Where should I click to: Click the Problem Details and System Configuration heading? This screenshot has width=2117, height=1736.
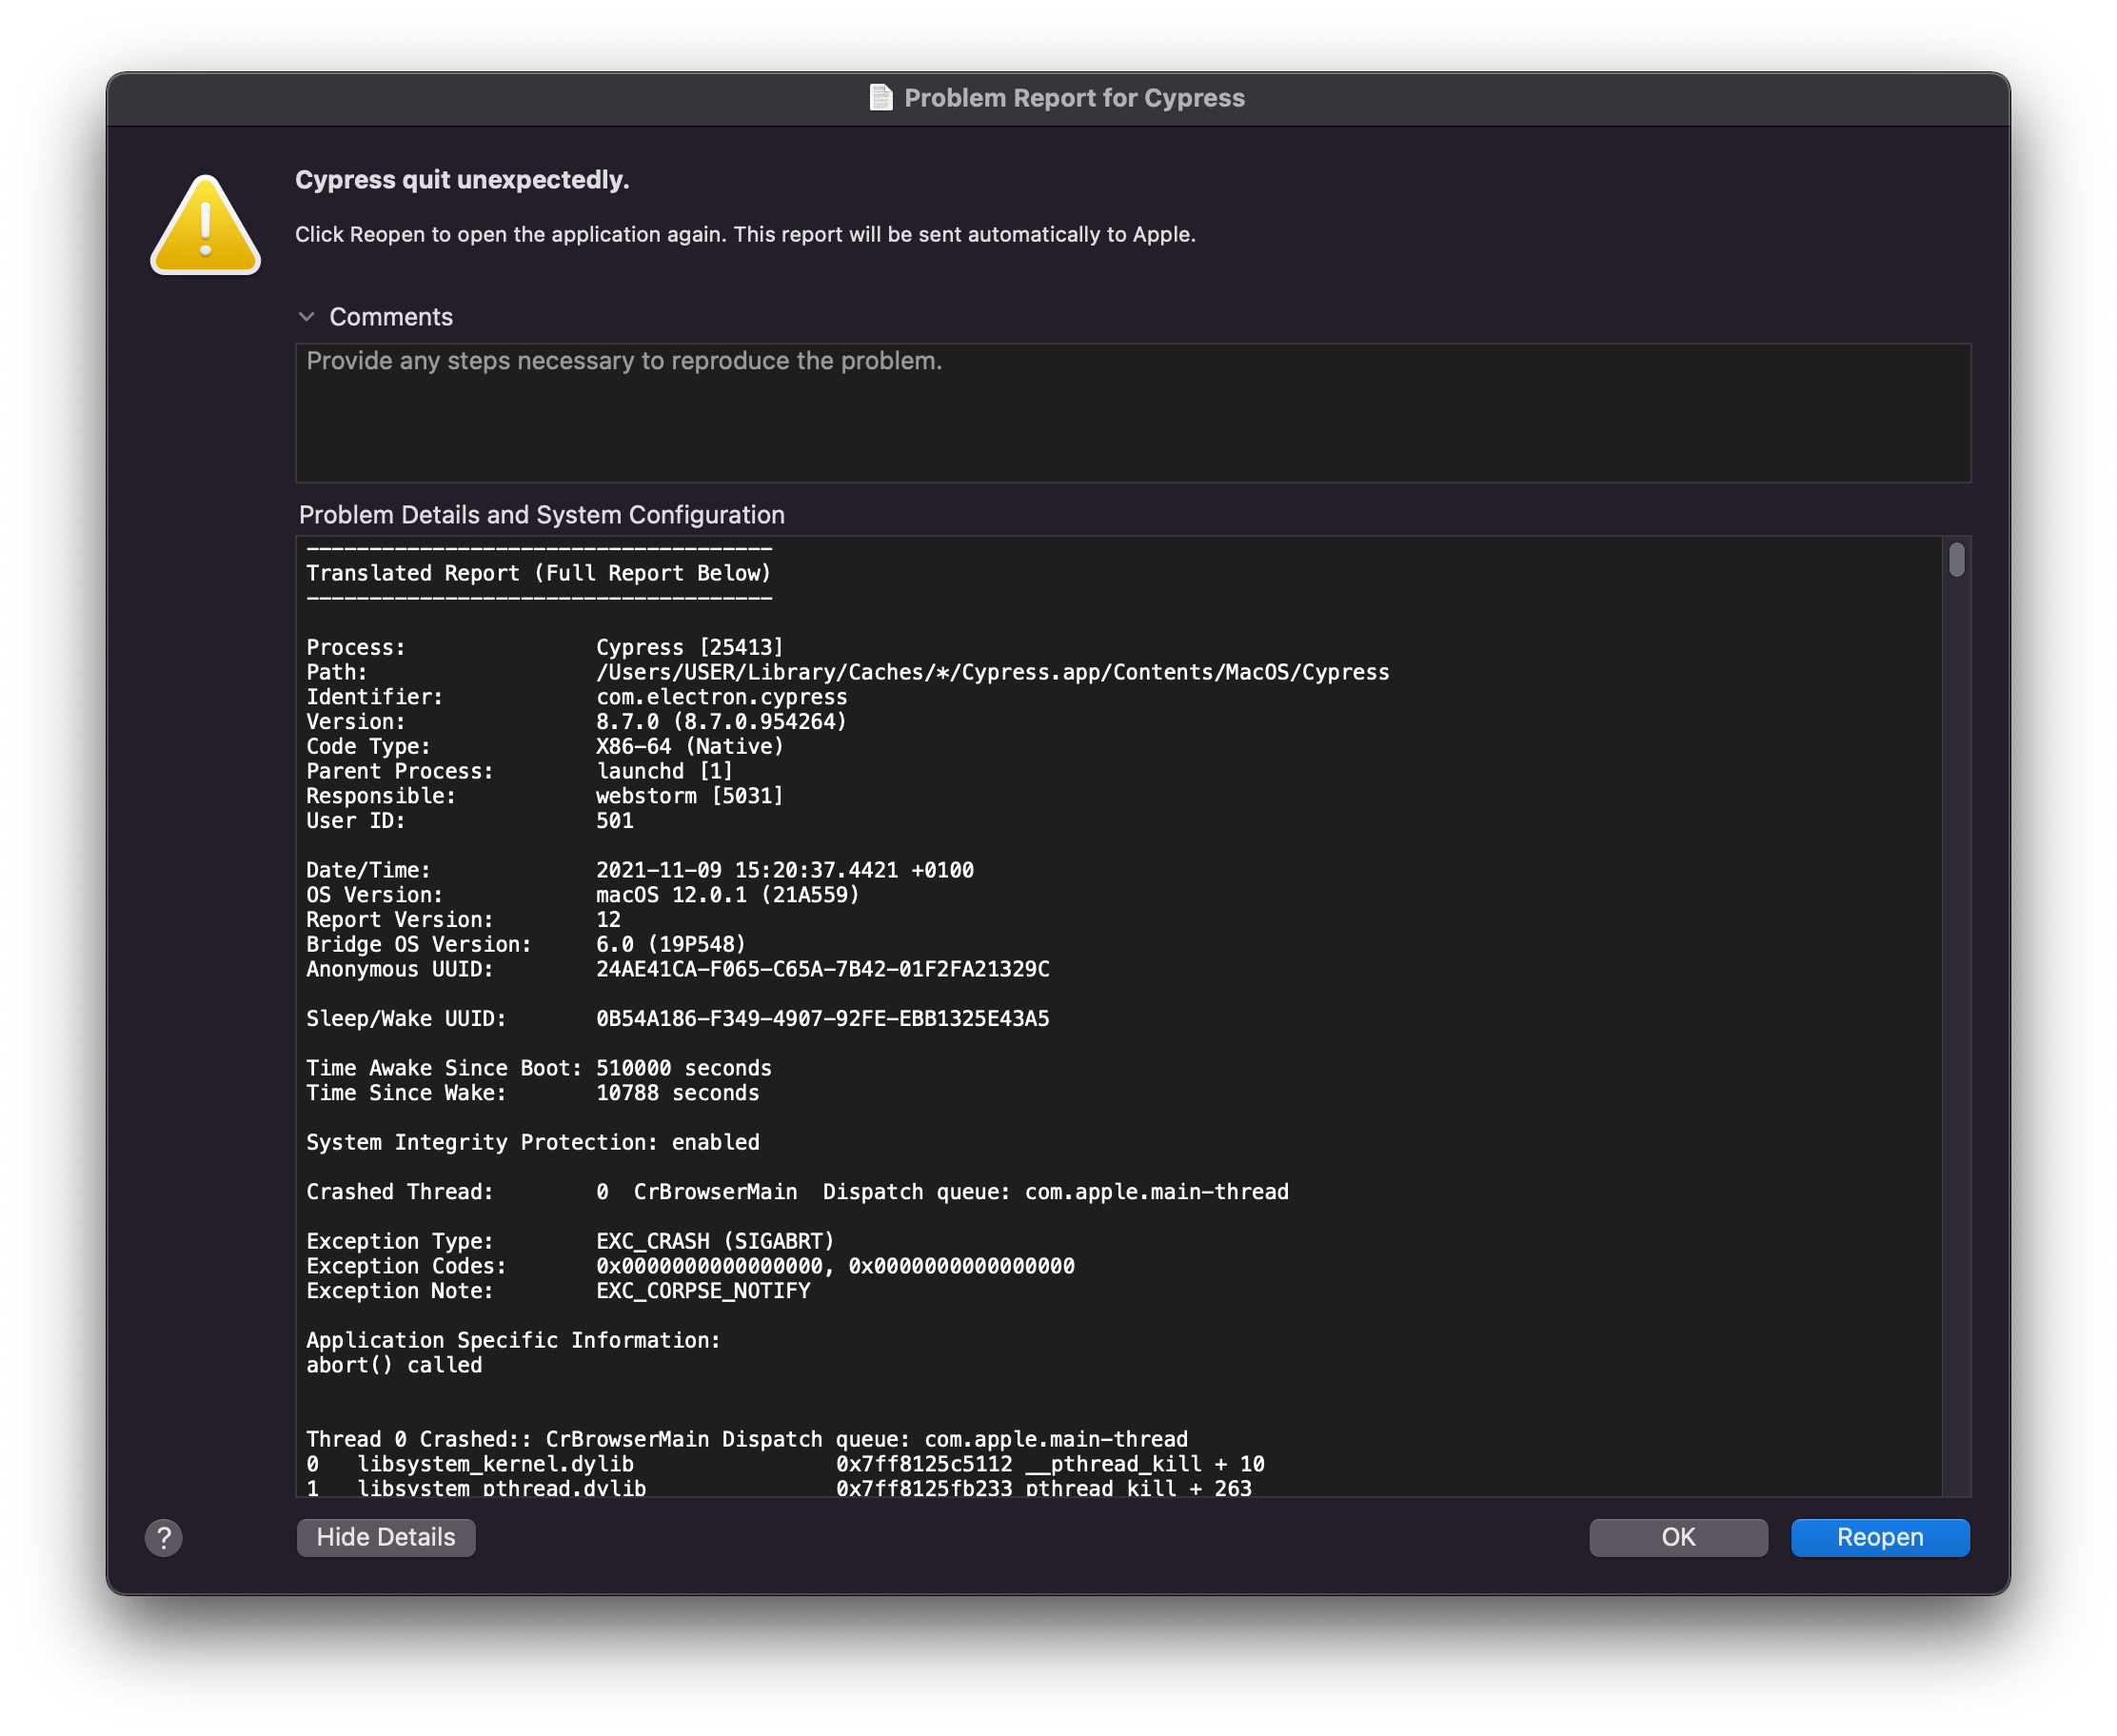[x=540, y=514]
